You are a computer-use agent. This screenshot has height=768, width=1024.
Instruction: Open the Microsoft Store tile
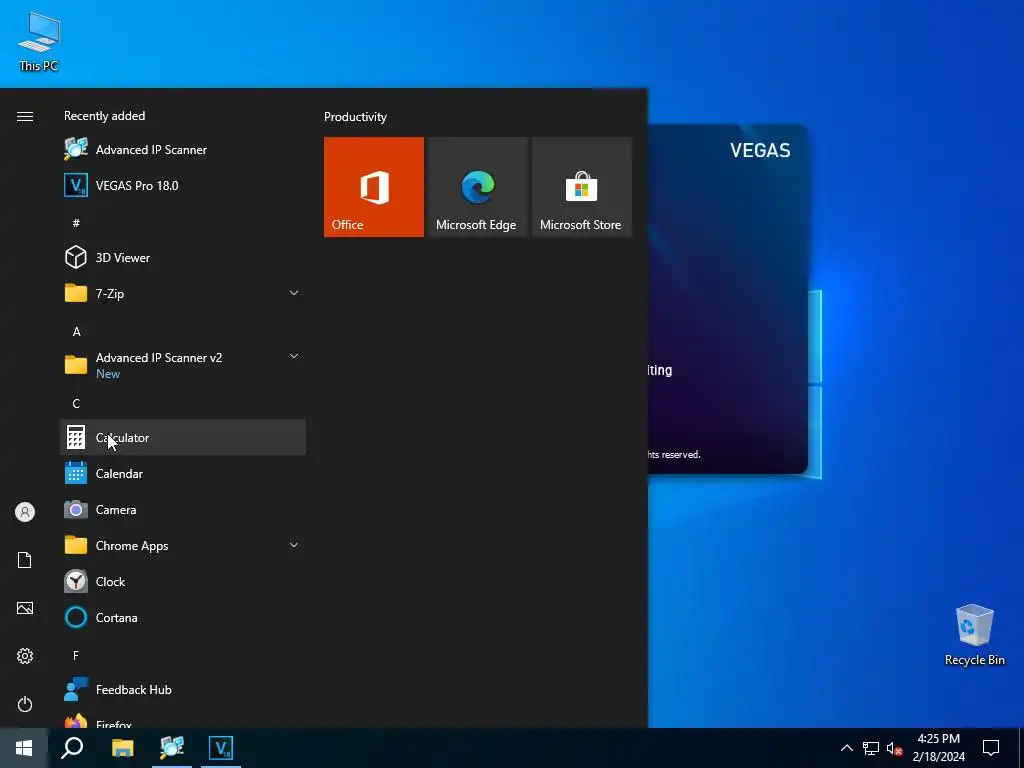(582, 187)
